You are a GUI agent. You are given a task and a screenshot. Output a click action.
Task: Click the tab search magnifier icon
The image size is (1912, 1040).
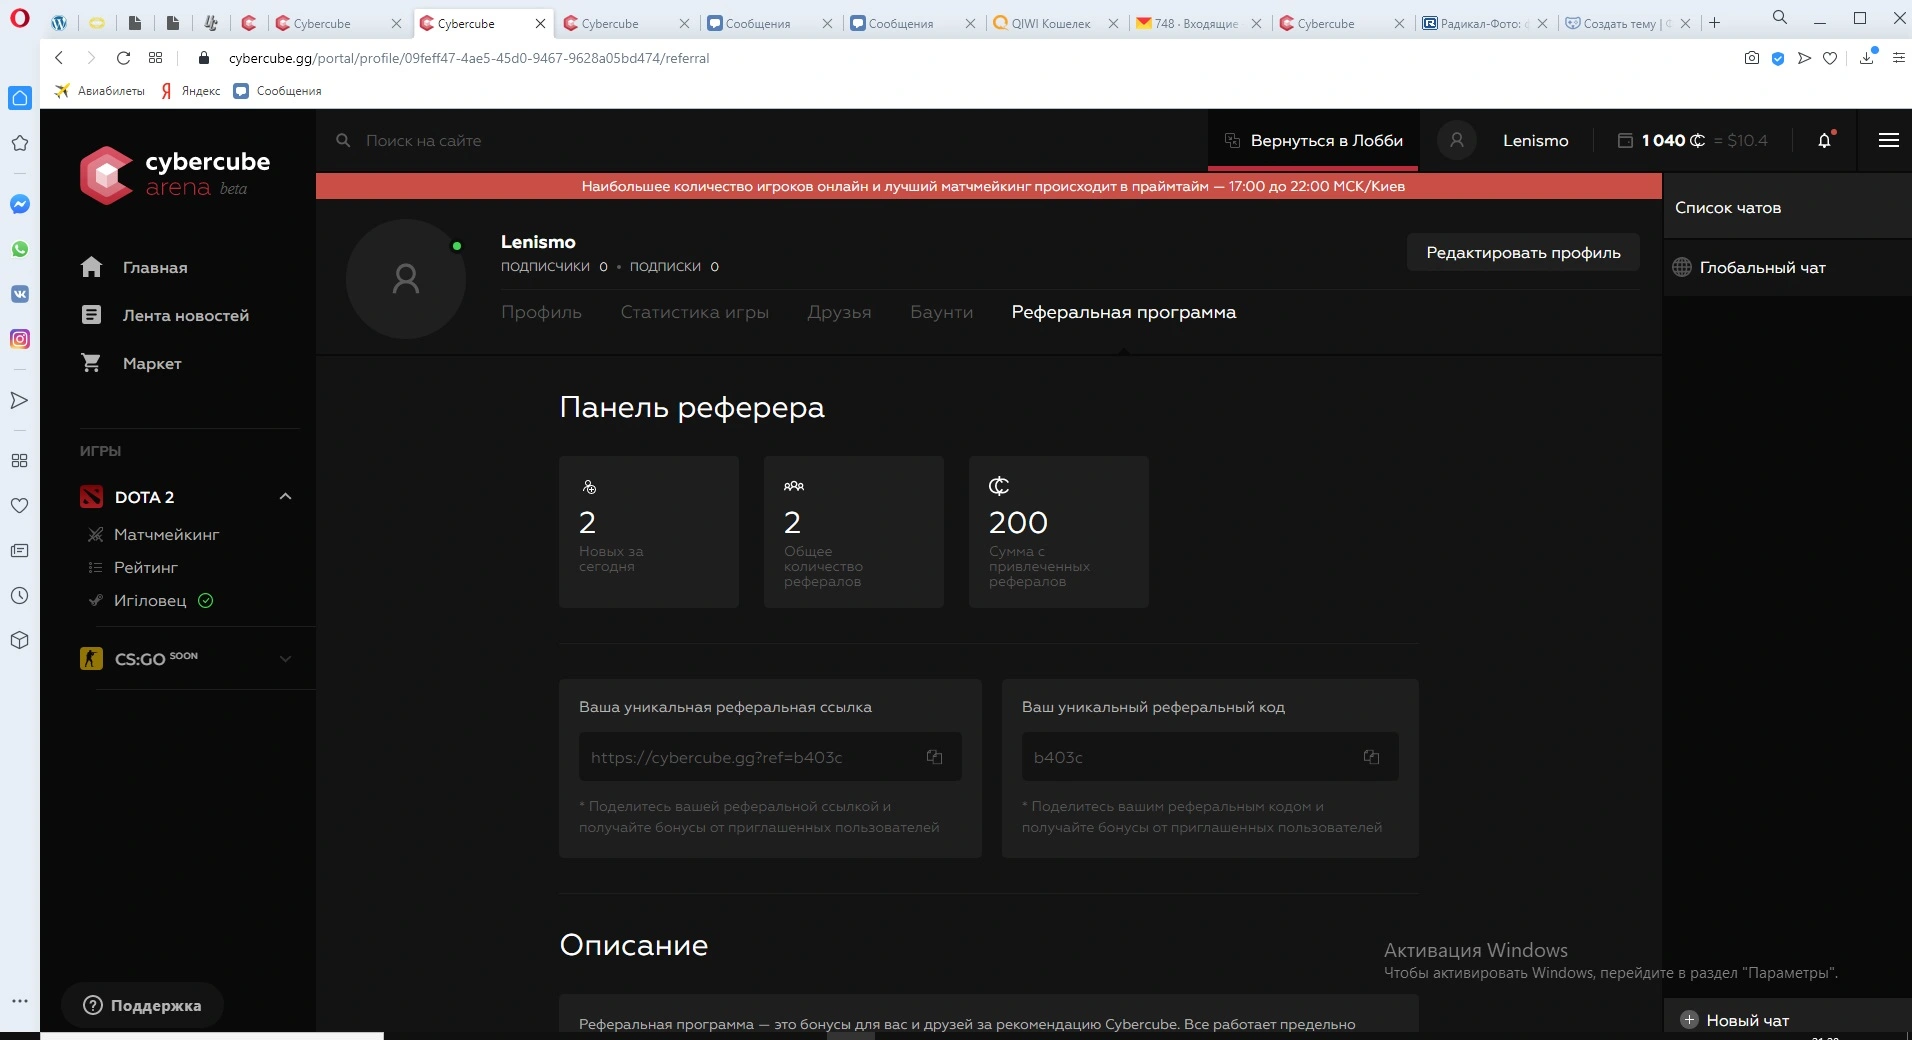pos(1780,17)
